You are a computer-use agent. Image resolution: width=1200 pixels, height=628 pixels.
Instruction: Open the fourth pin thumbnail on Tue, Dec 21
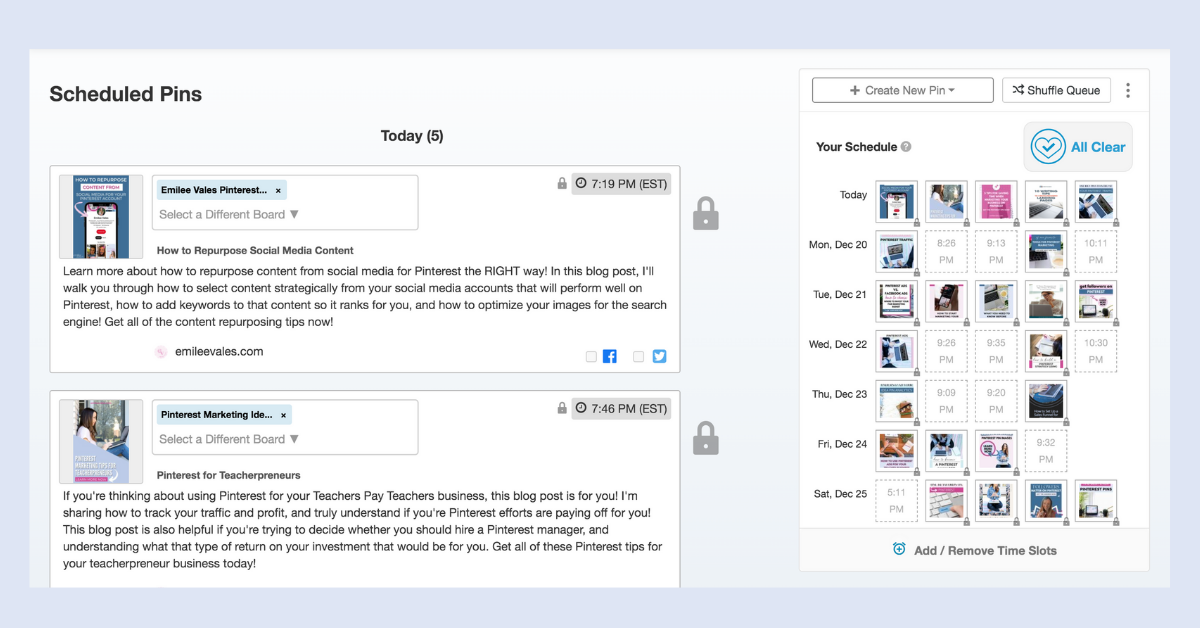coord(1046,301)
